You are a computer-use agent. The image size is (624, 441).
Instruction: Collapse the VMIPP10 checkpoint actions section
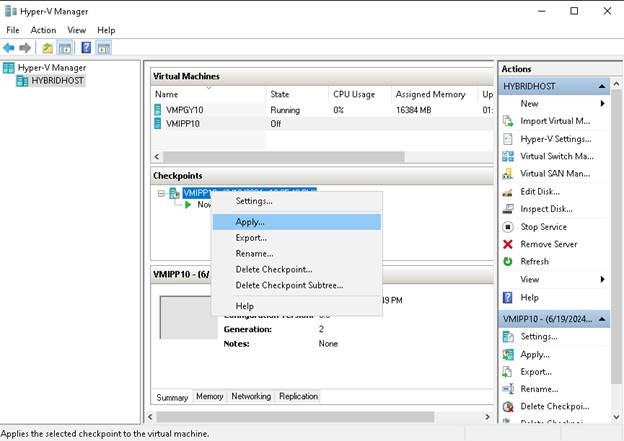click(x=602, y=319)
